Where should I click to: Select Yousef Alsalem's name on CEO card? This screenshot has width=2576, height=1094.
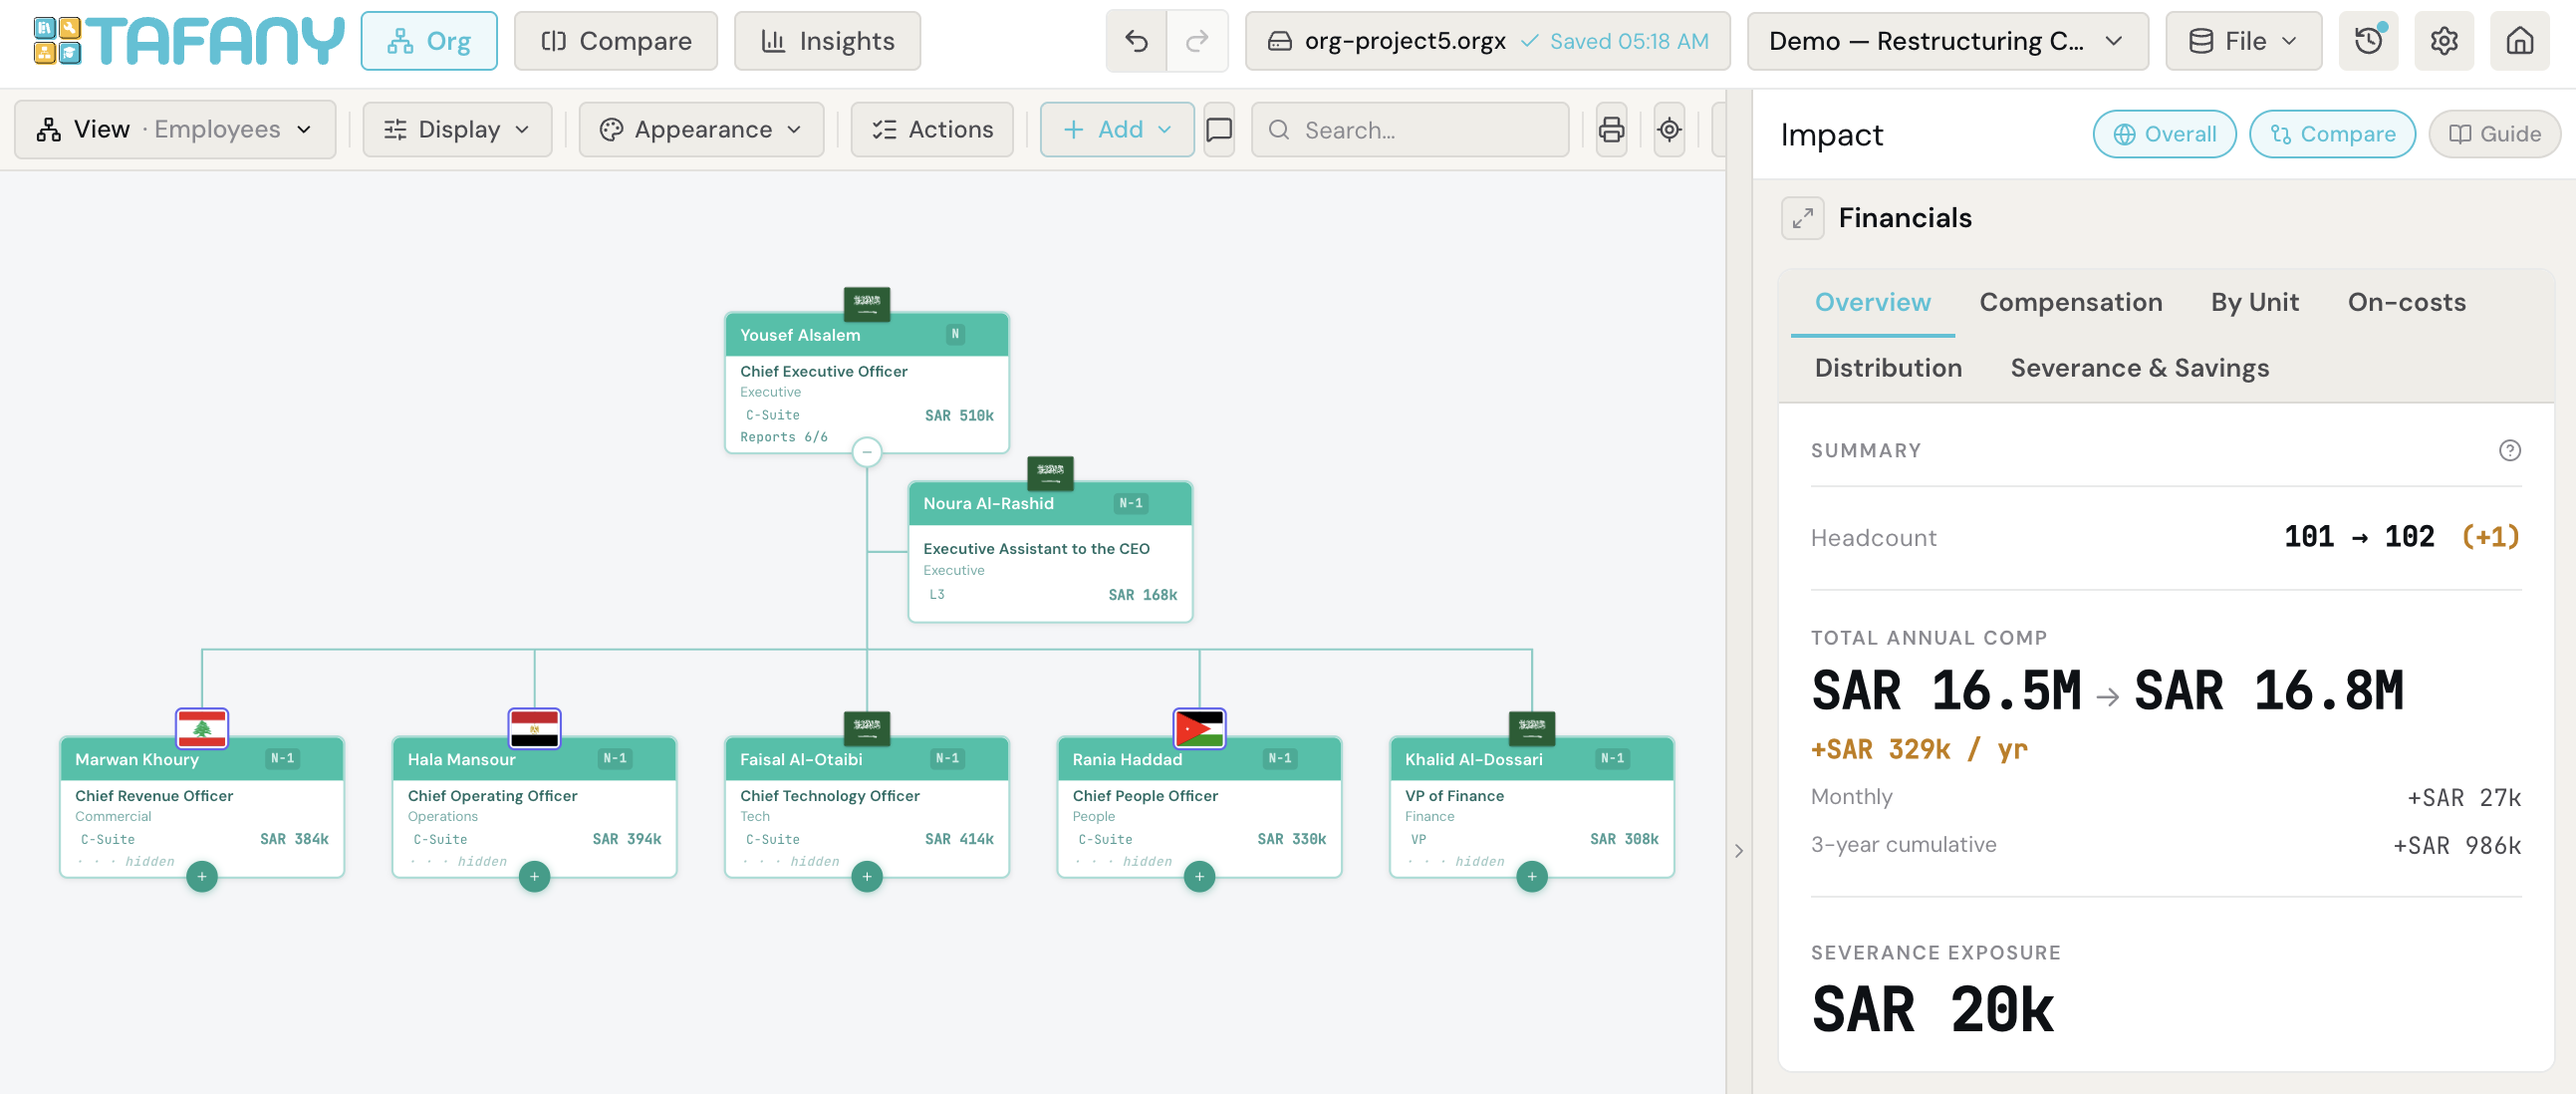[x=800, y=335]
